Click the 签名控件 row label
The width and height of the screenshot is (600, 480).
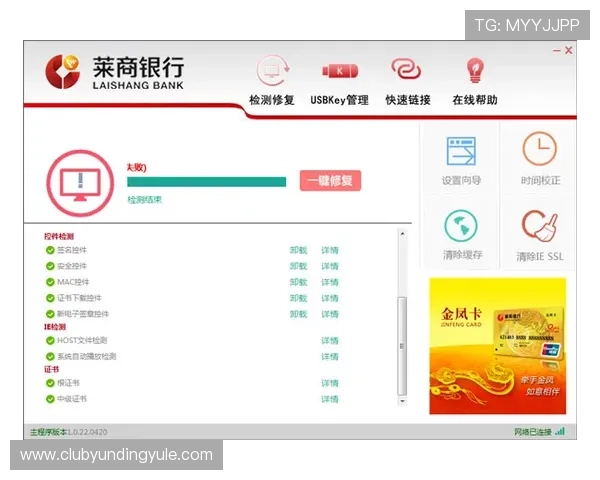72,250
